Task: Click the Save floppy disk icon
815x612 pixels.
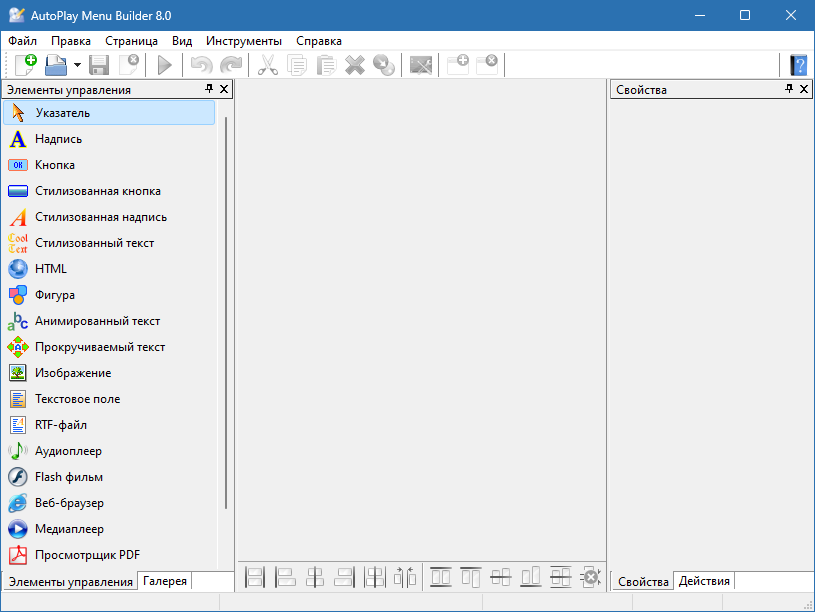Action: (99, 65)
